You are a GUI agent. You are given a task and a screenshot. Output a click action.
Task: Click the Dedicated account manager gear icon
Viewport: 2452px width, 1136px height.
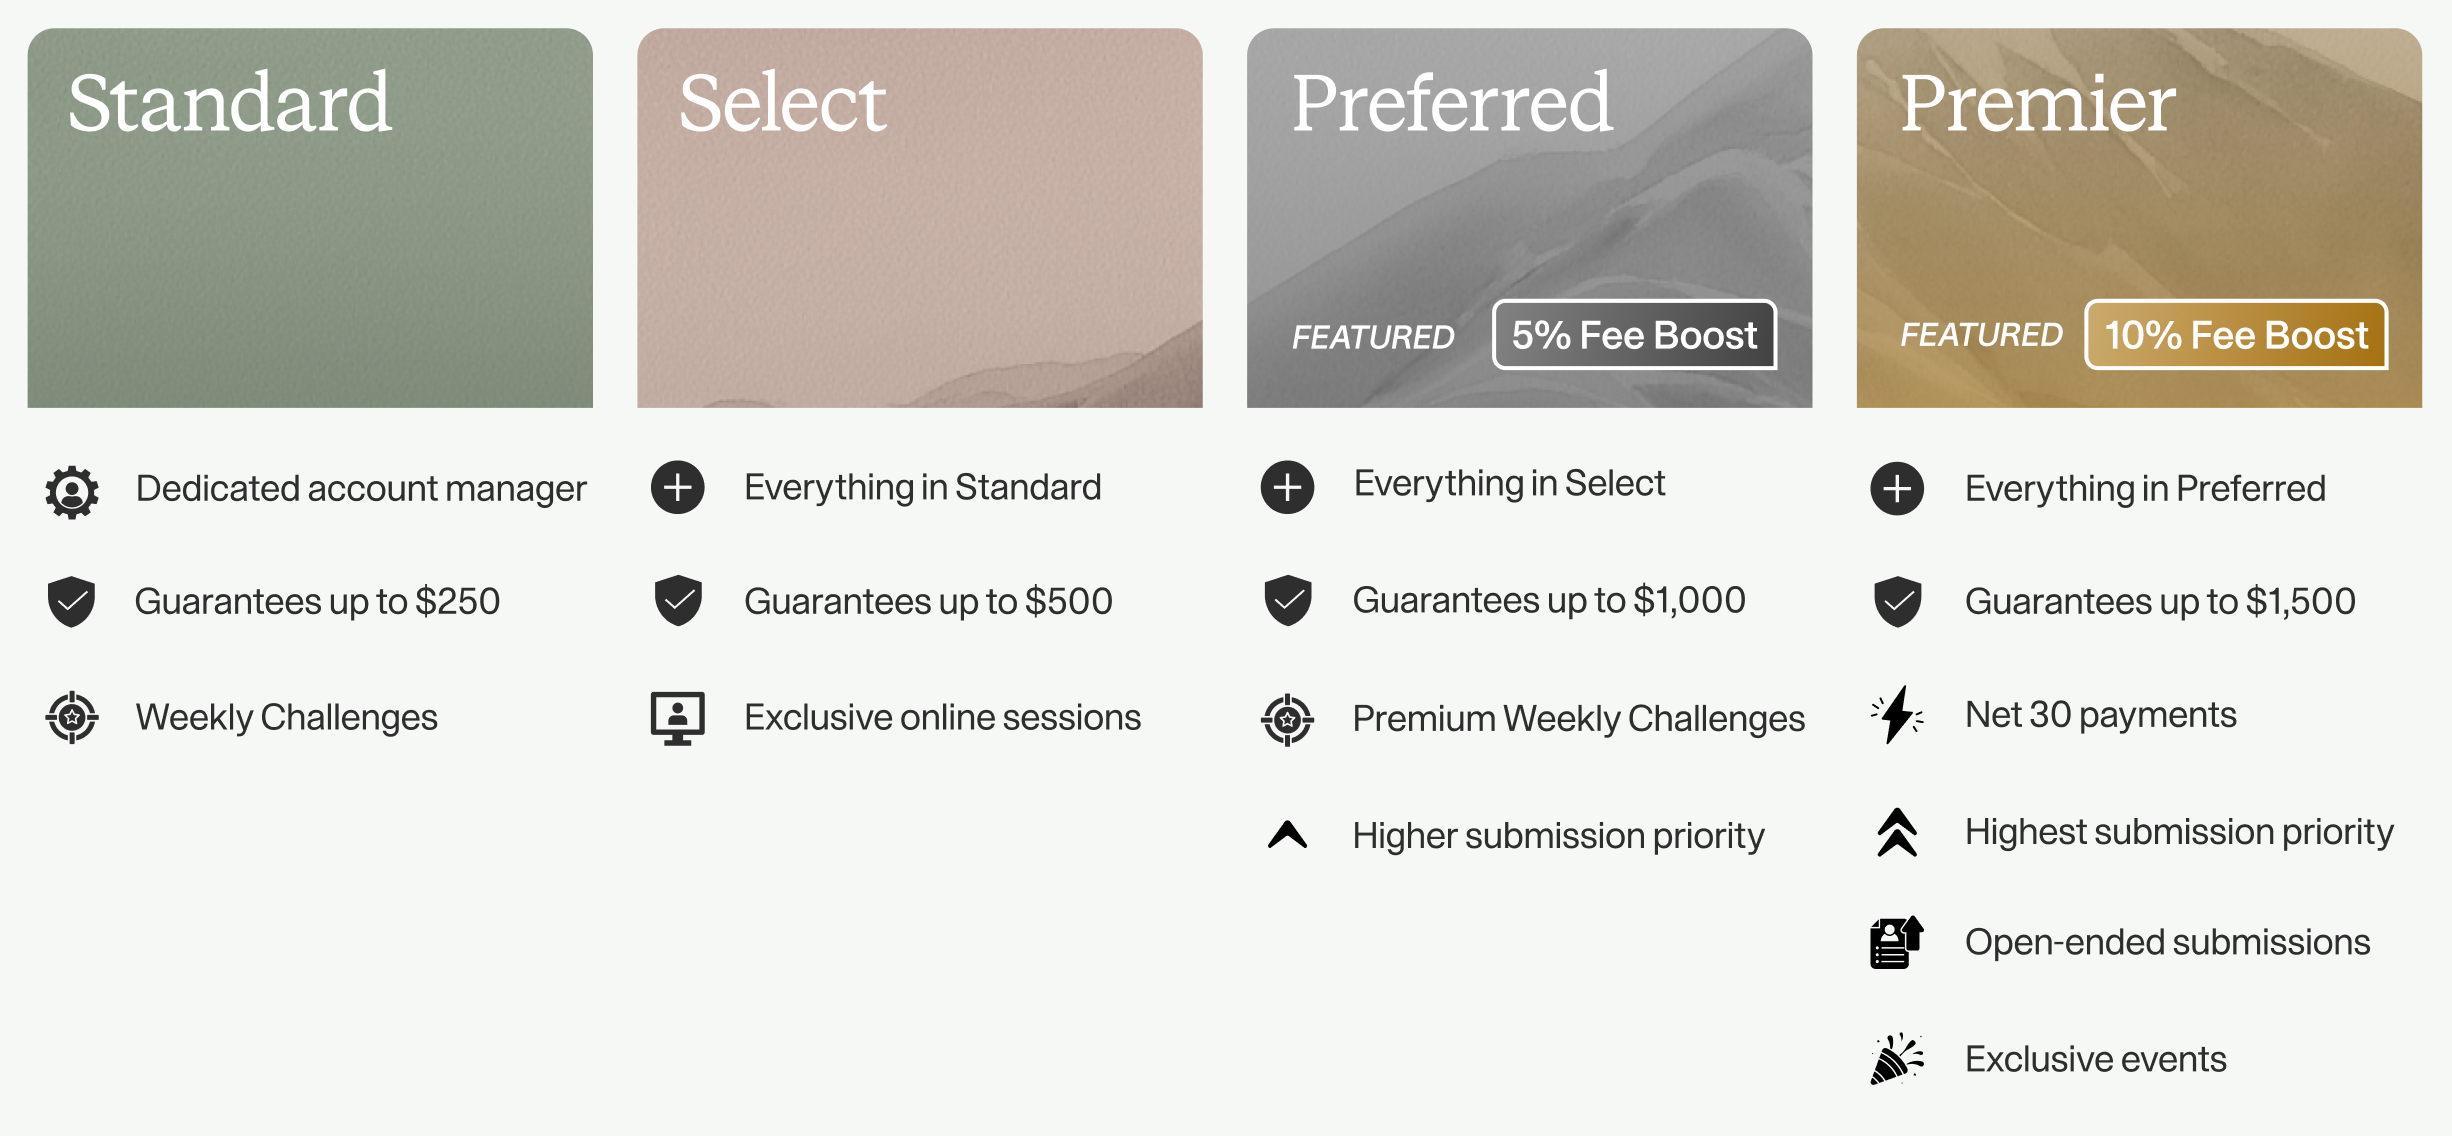click(x=72, y=492)
